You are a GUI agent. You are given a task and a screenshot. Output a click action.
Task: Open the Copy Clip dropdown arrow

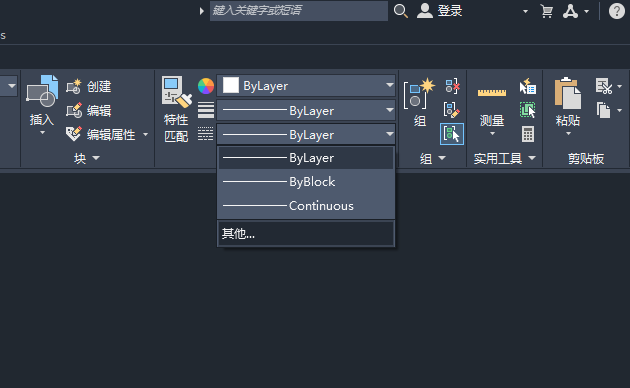[620, 110]
